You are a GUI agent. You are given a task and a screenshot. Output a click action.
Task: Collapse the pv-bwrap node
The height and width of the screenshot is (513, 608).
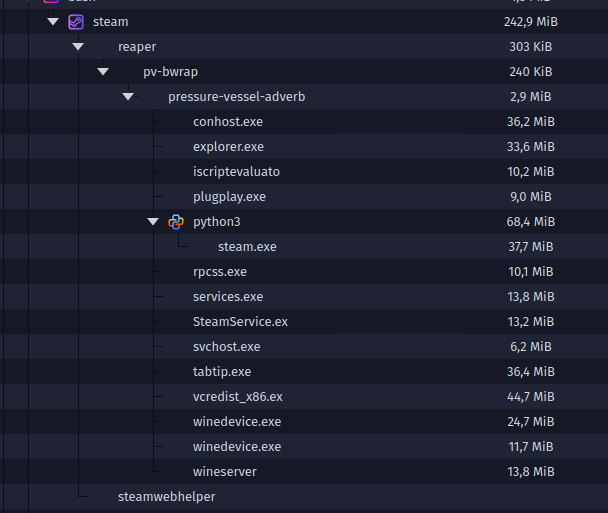click(x=103, y=71)
